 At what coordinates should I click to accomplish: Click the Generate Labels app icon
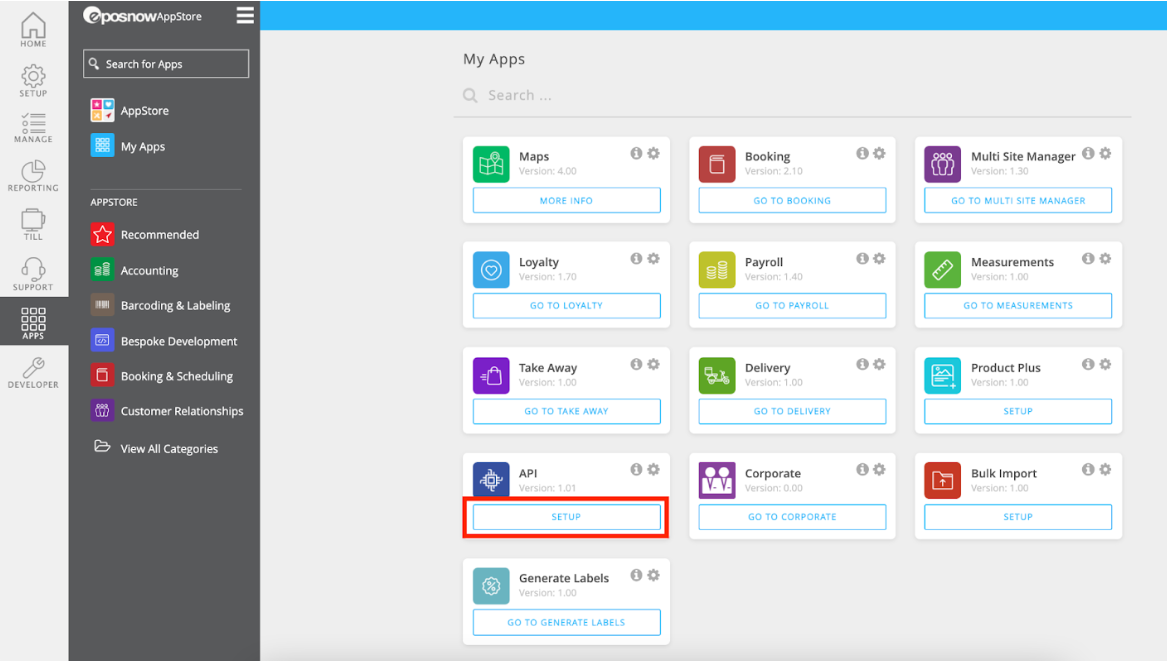[491, 587]
